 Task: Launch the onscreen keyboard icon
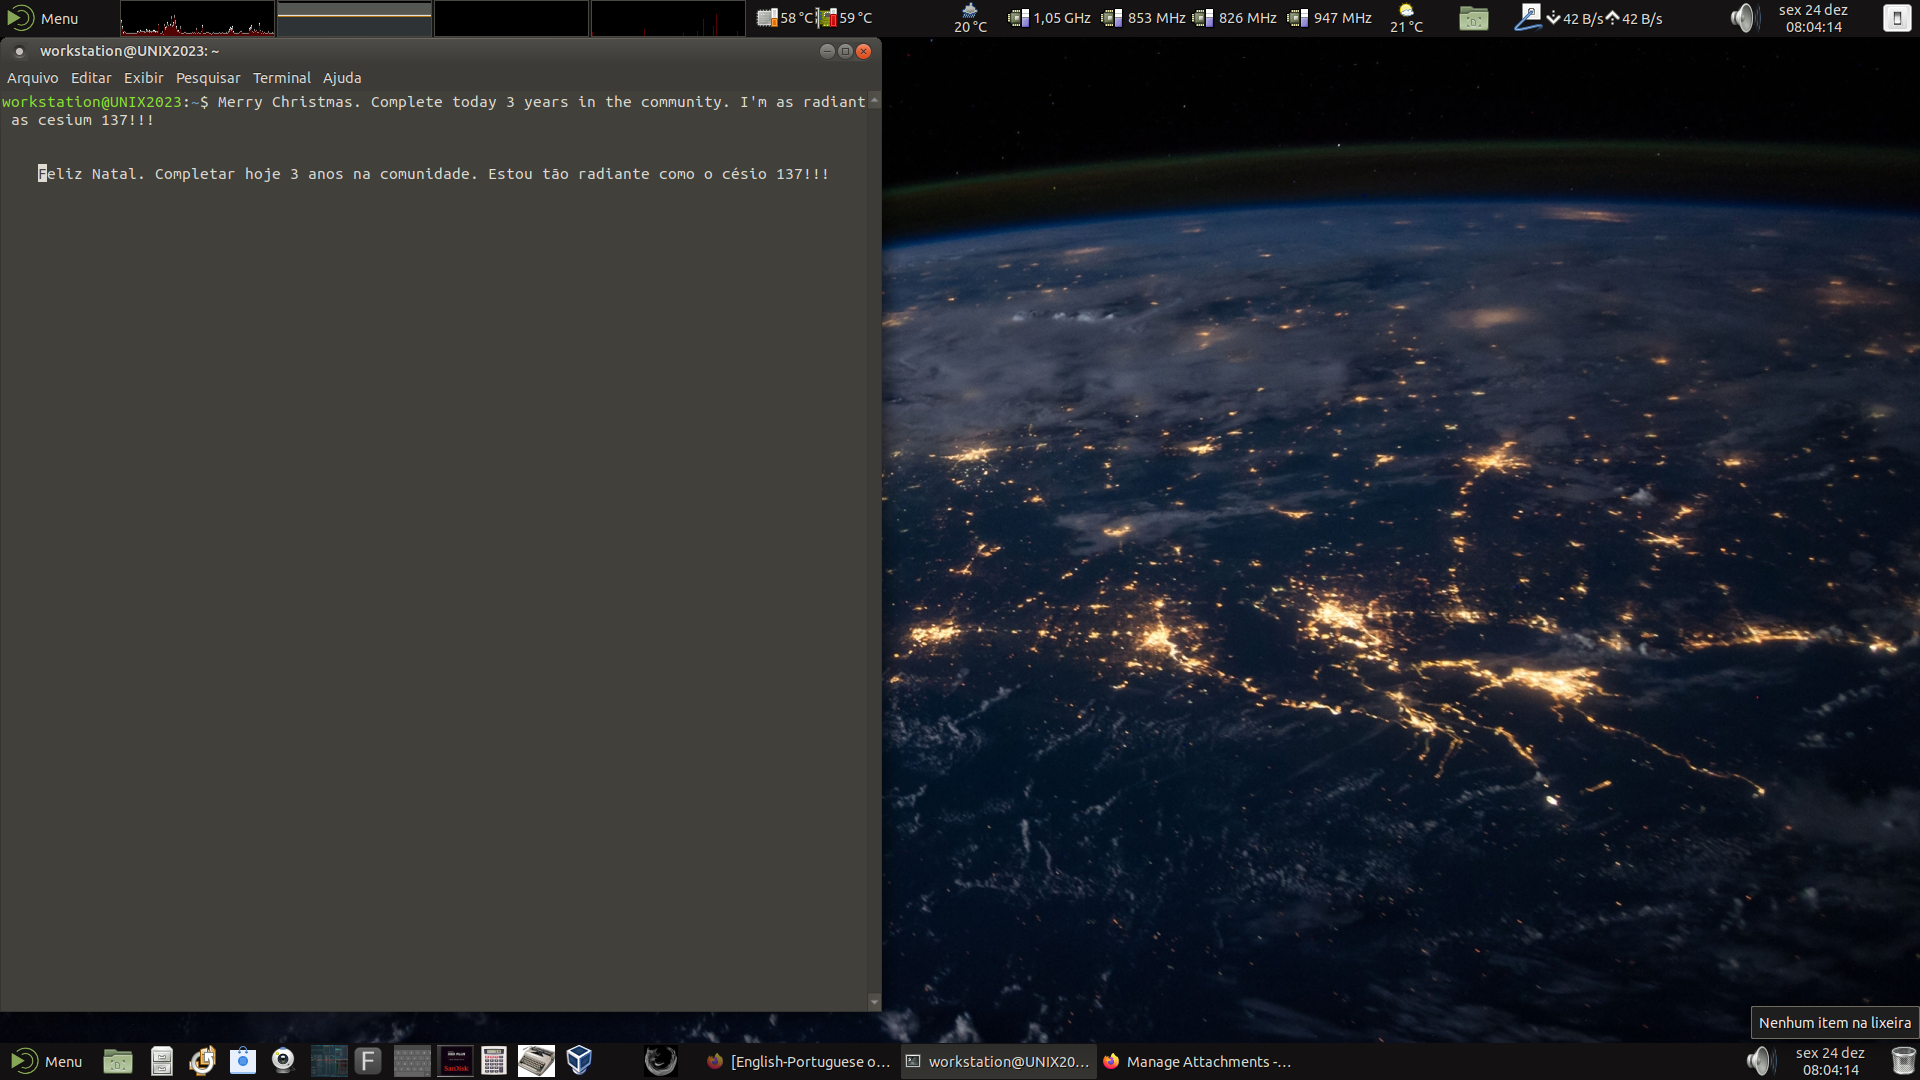[412, 1061]
